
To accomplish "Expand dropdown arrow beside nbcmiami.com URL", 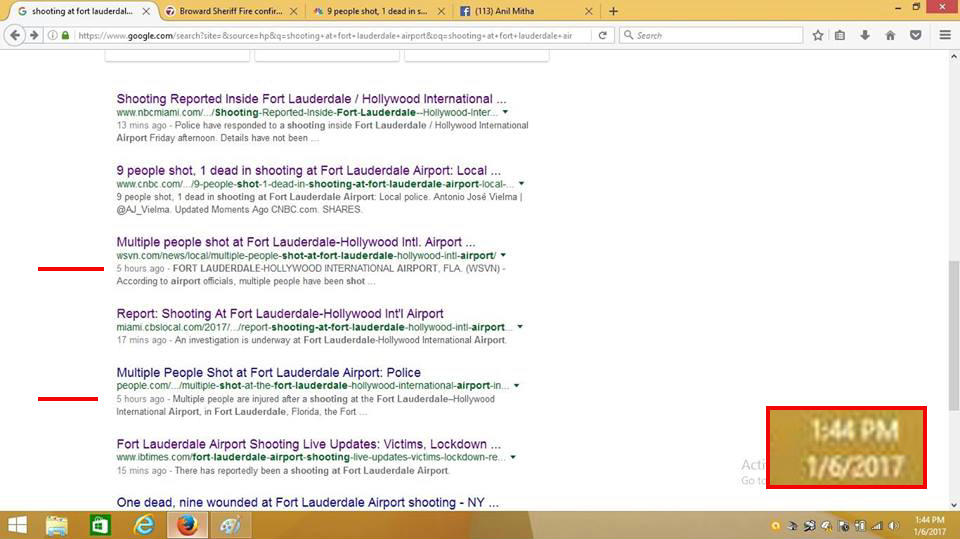I will pos(505,112).
